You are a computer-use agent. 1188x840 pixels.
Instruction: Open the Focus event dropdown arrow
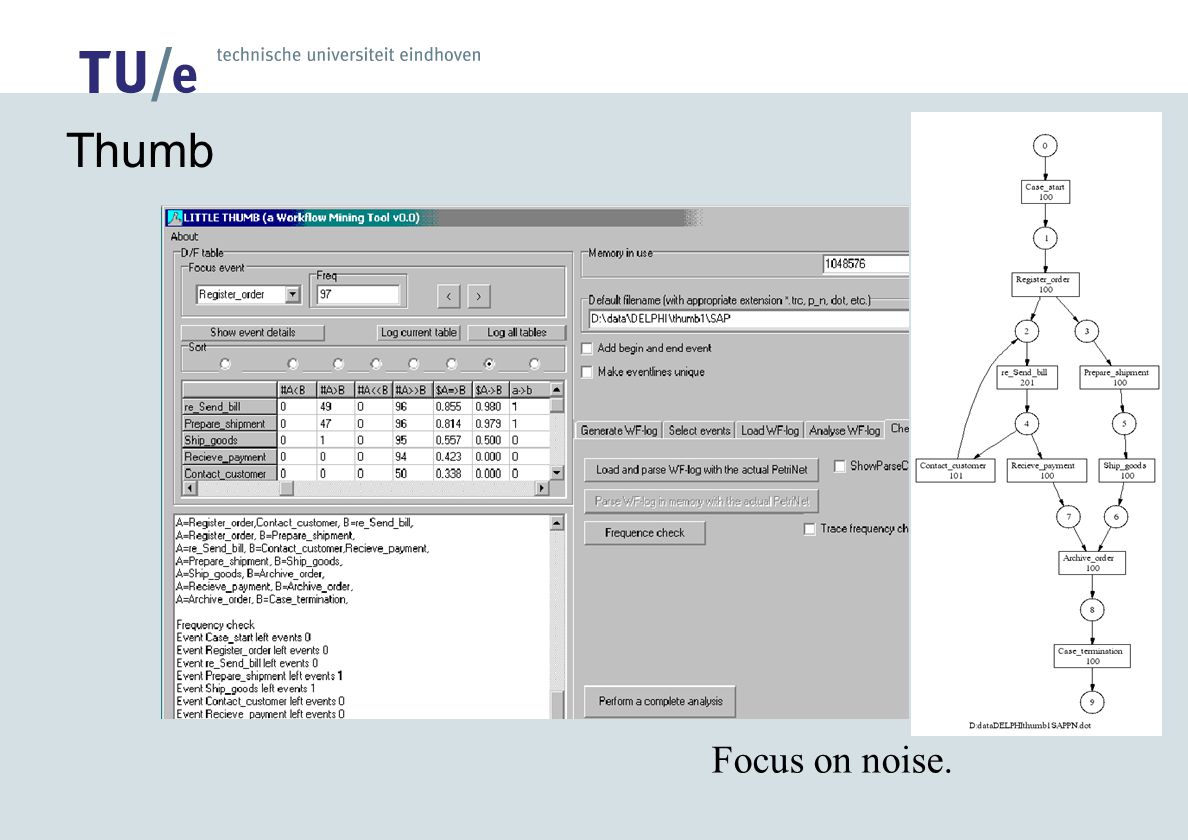coord(293,295)
